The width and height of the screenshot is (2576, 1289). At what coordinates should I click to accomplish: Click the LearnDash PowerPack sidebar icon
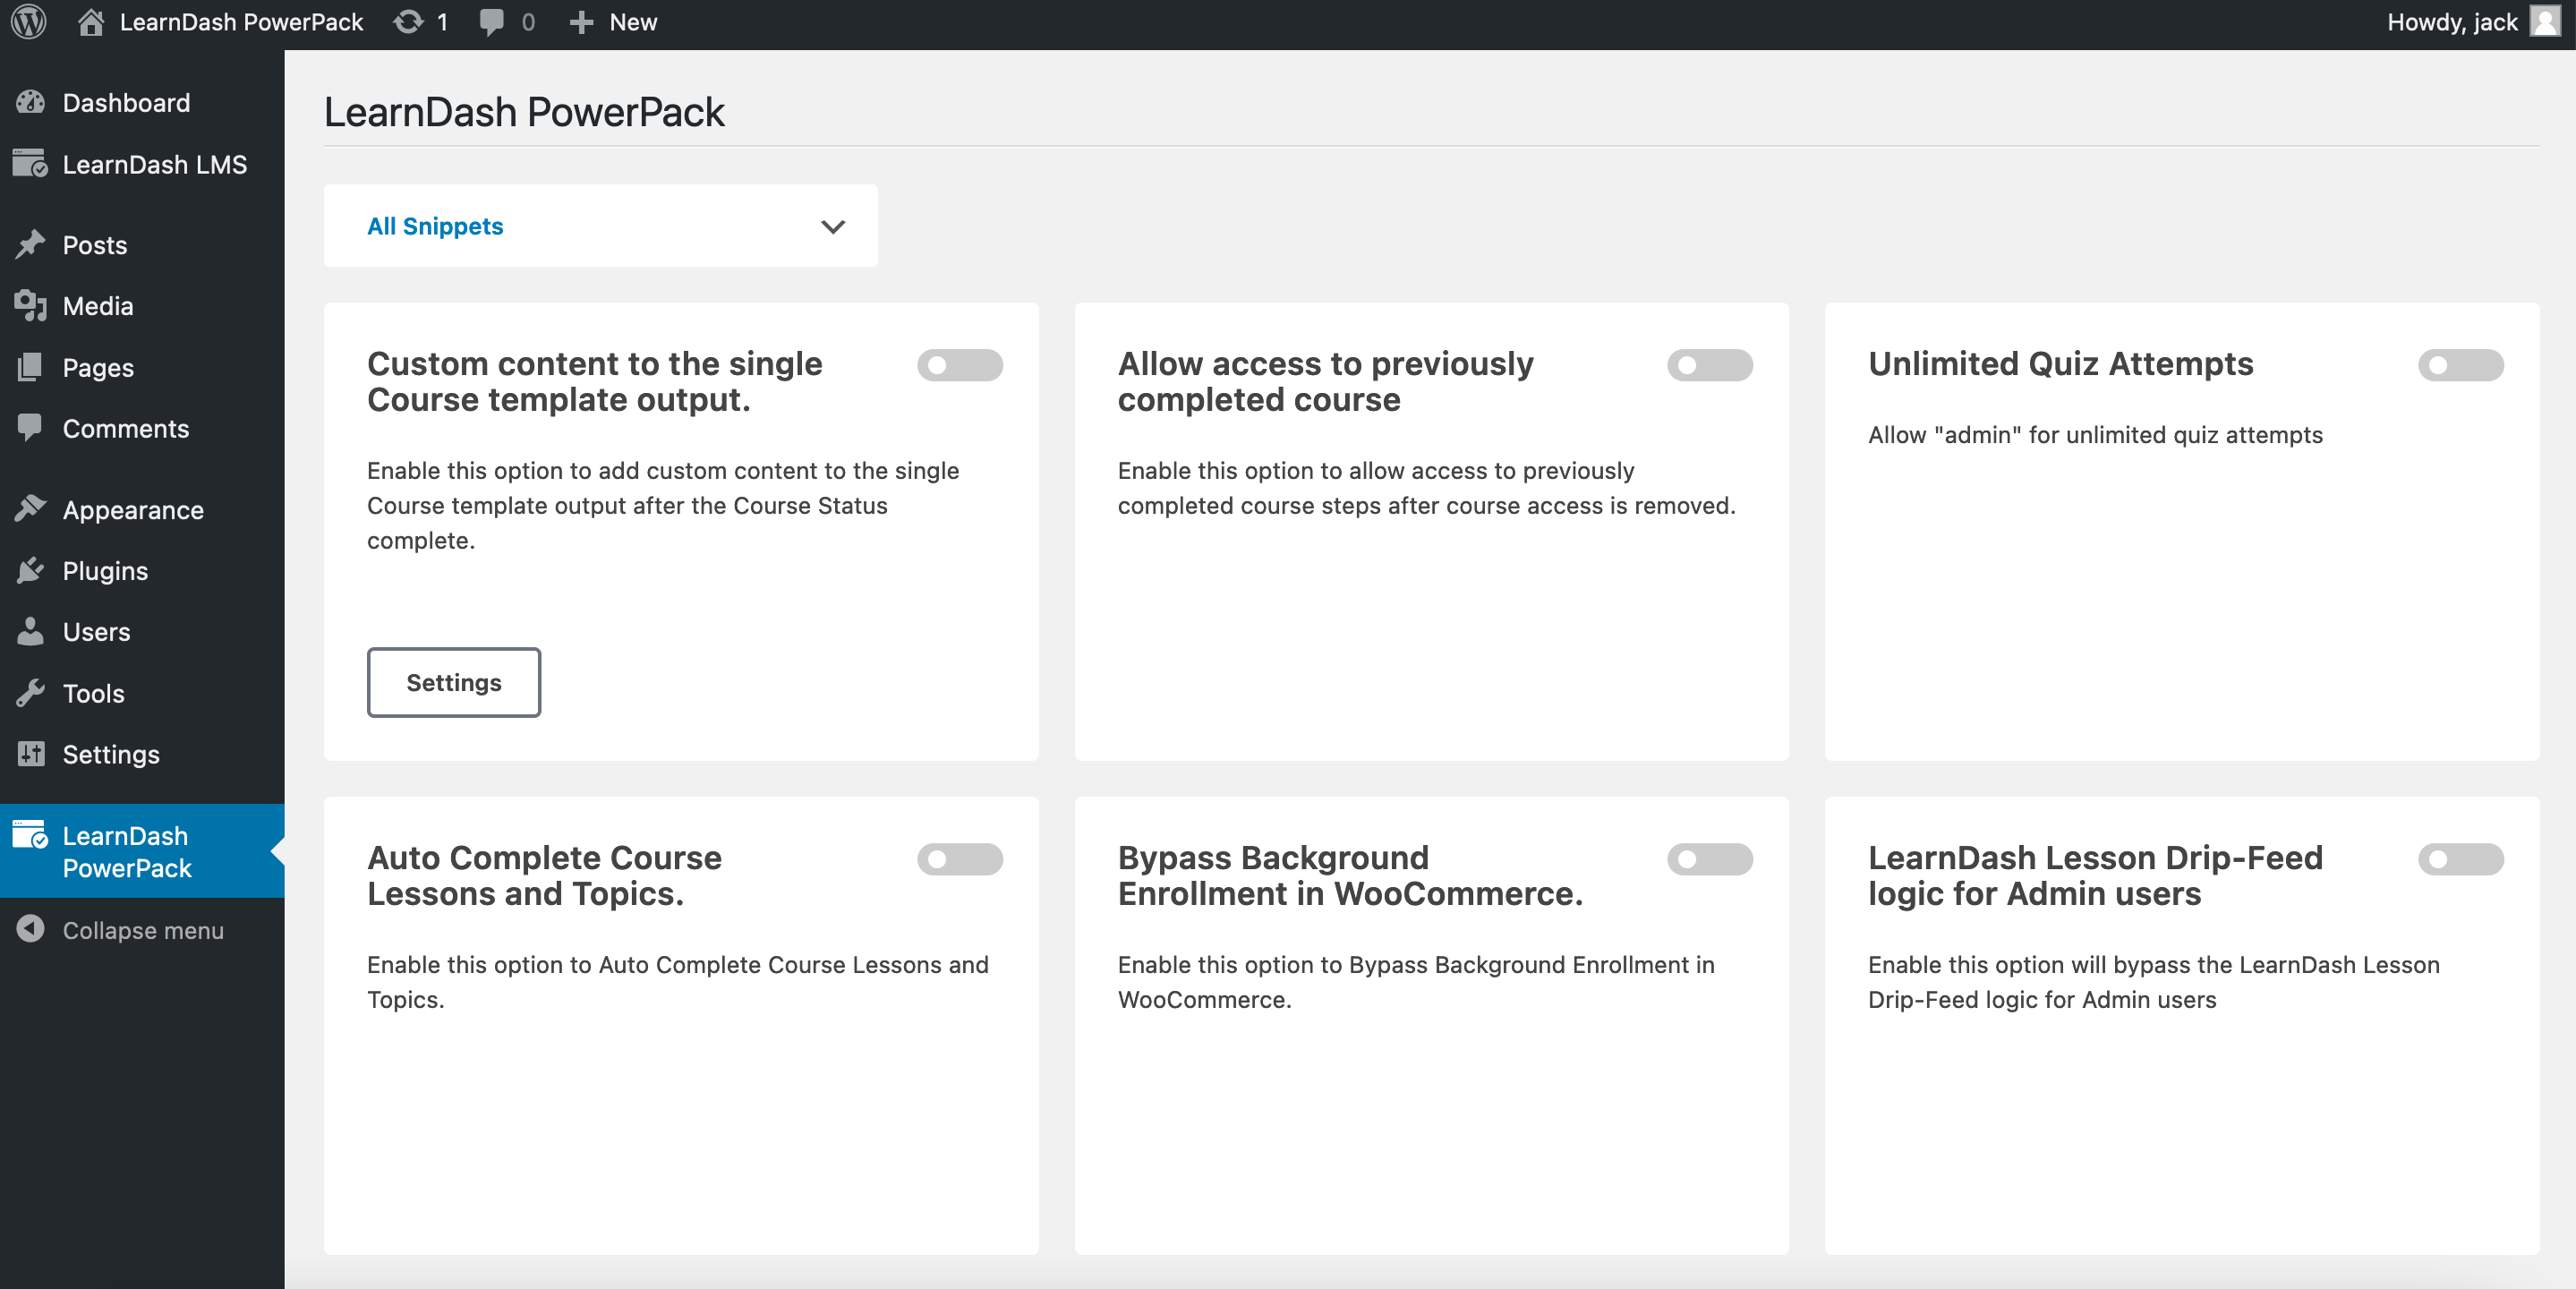tap(31, 835)
